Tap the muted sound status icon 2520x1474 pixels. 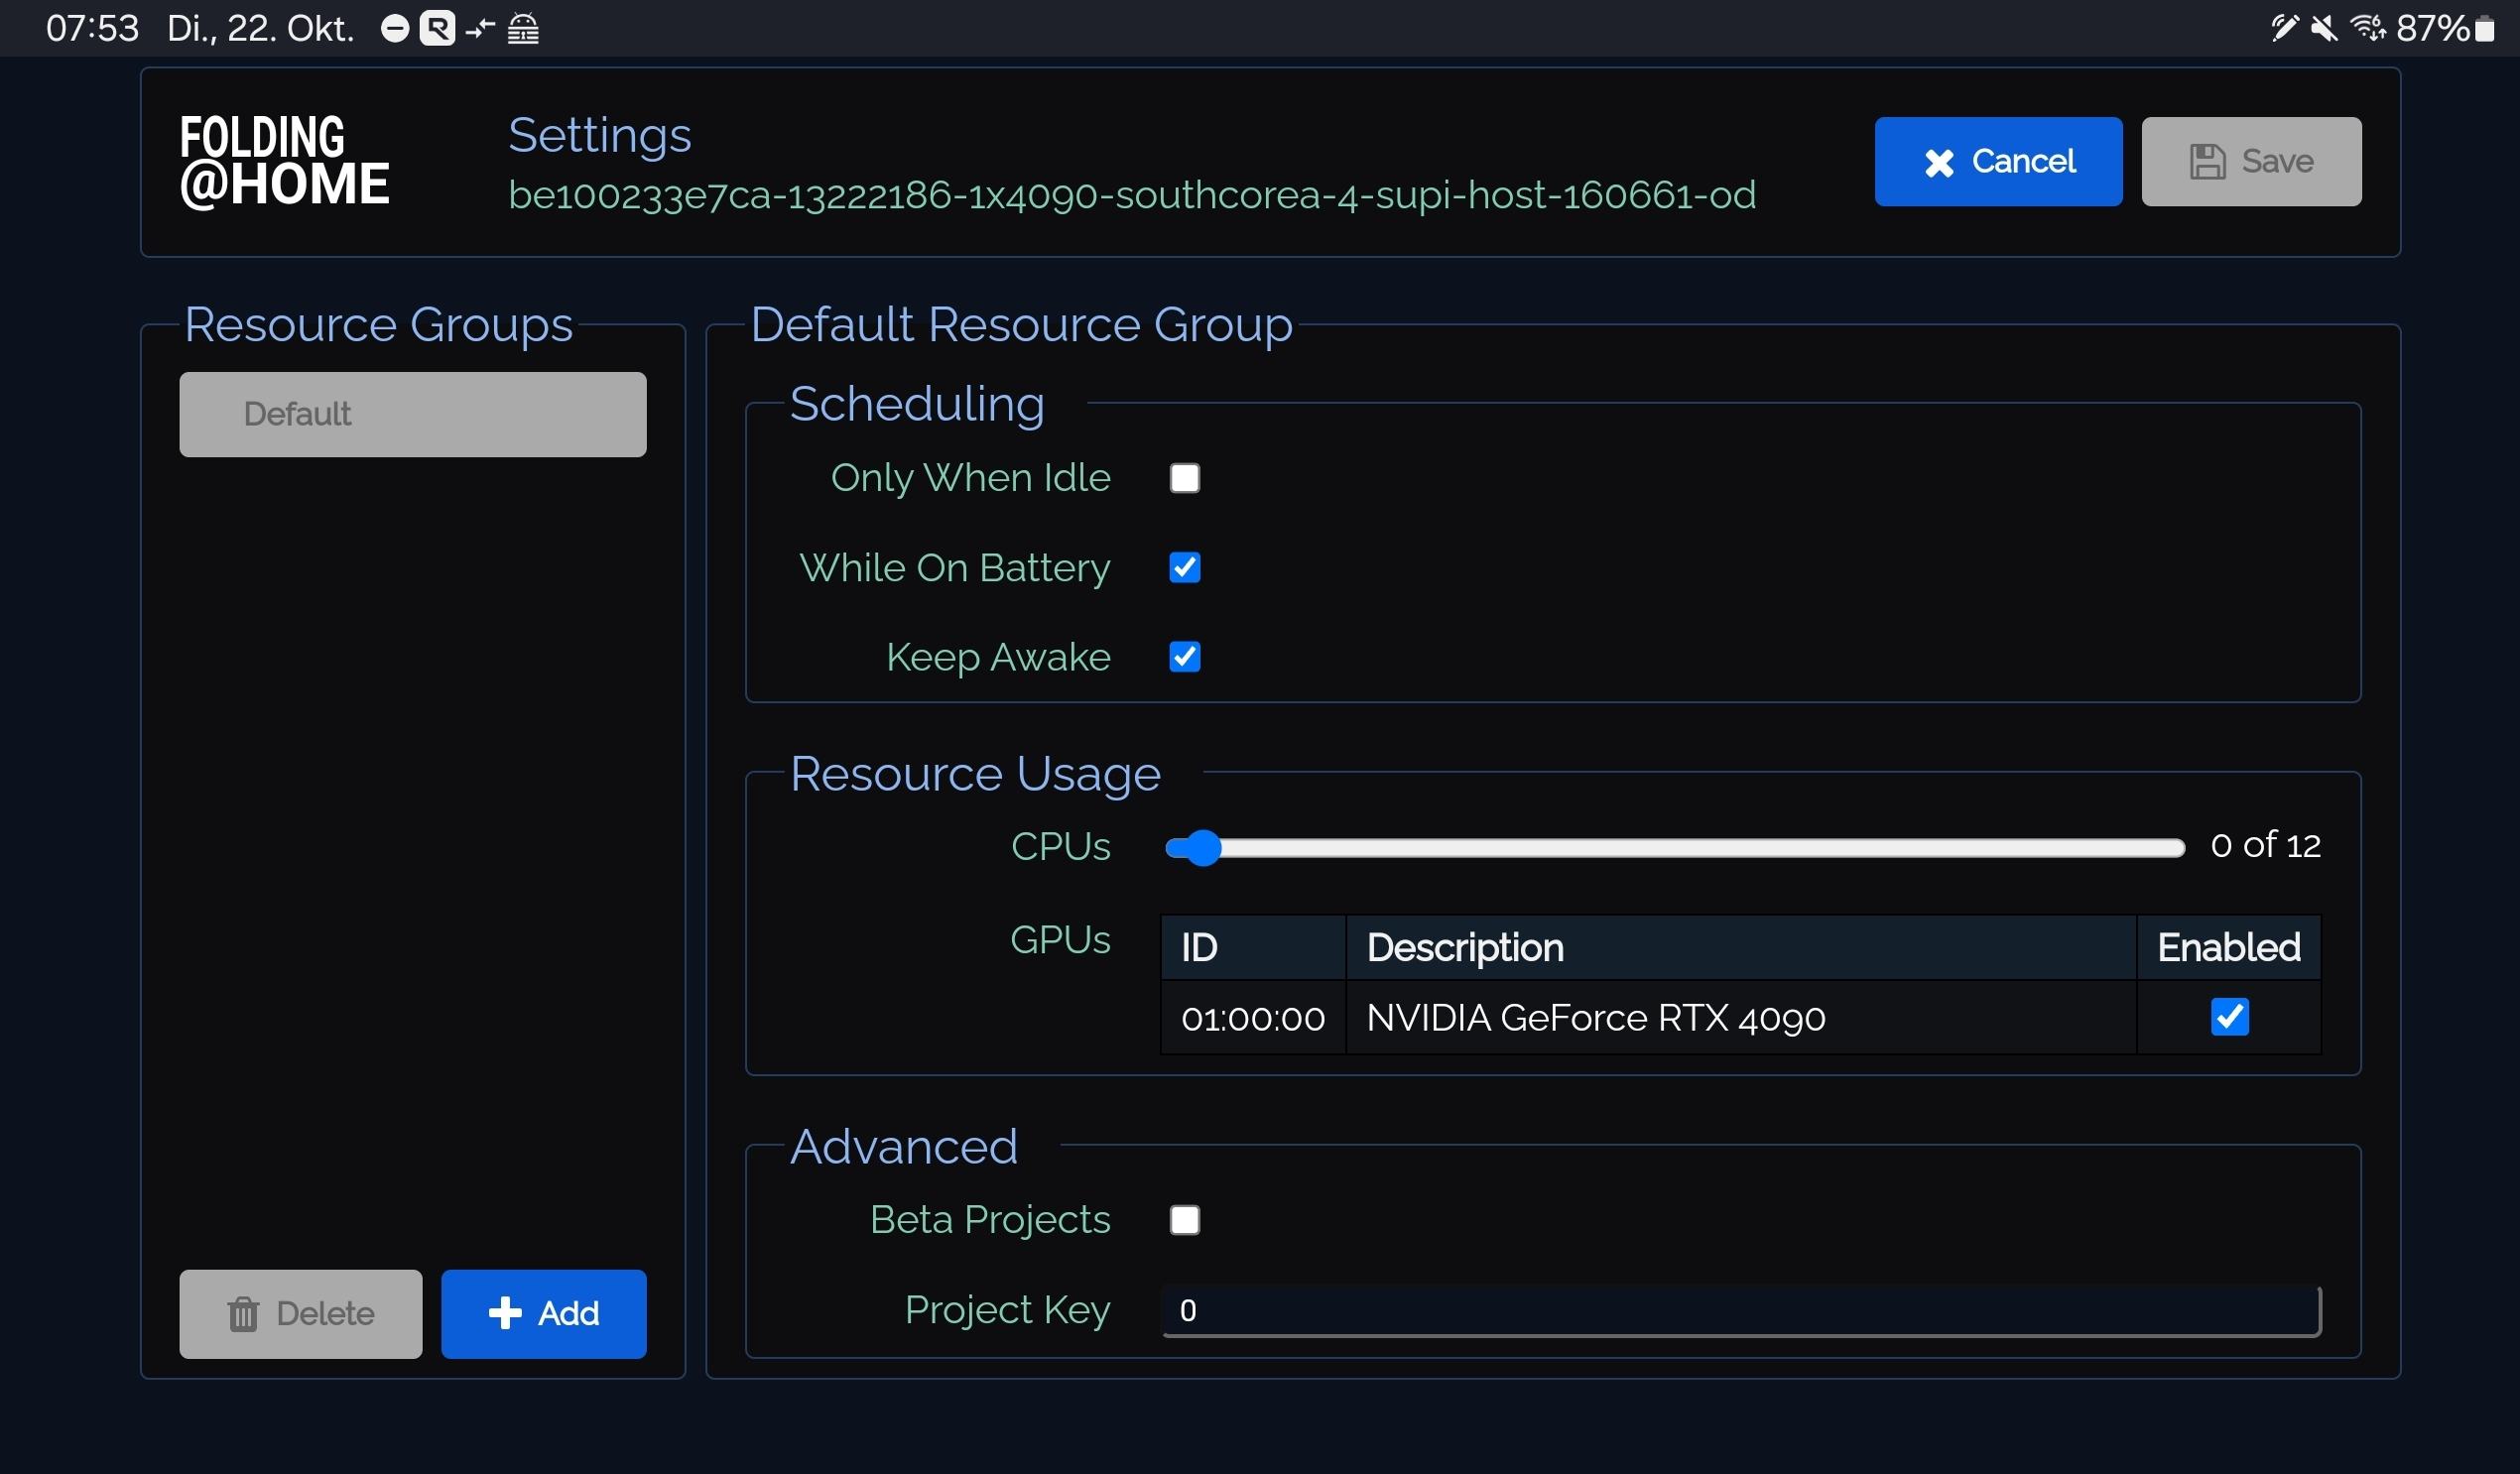[2324, 28]
